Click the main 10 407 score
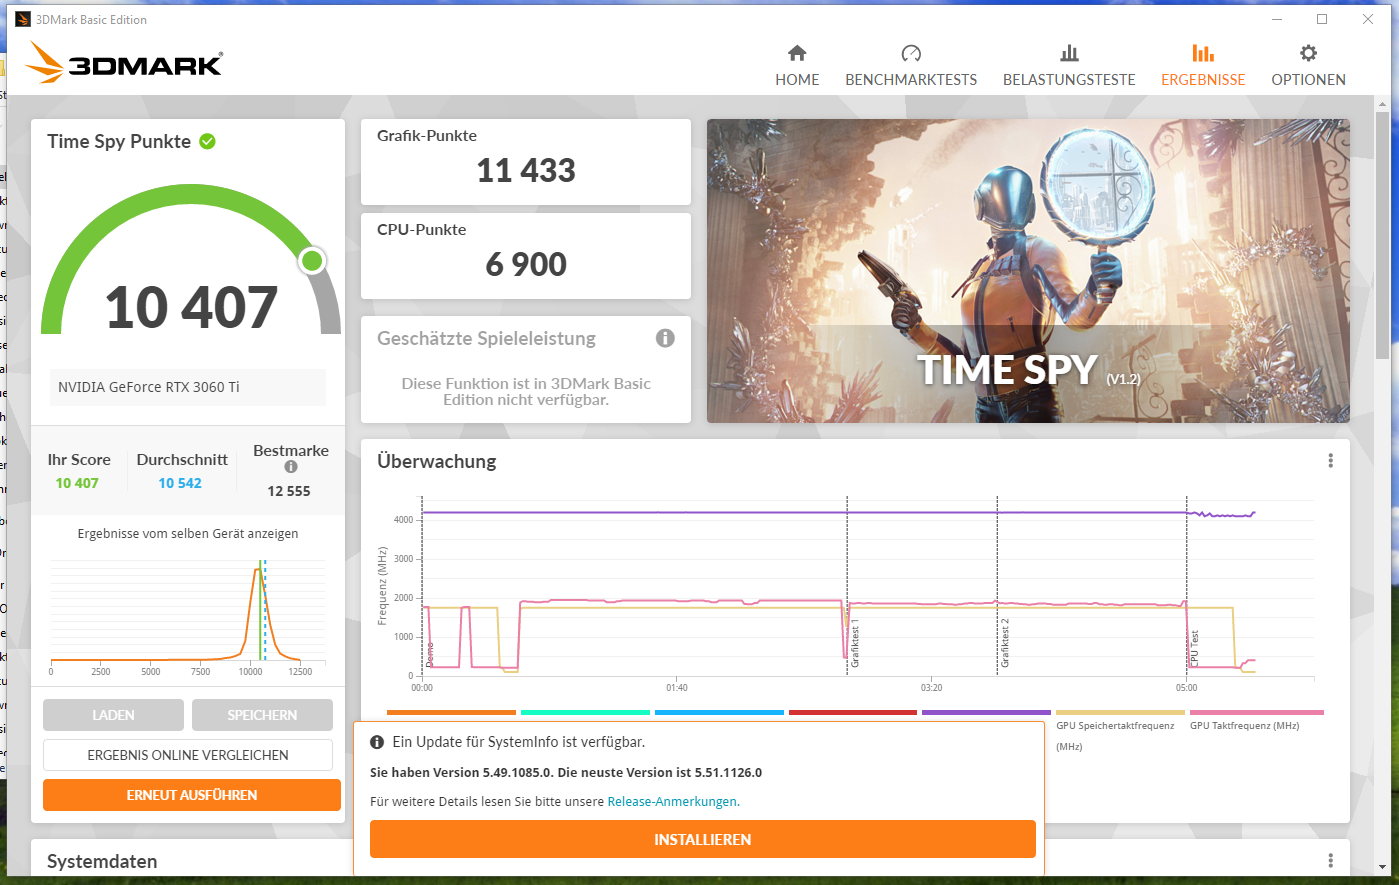 (x=191, y=307)
